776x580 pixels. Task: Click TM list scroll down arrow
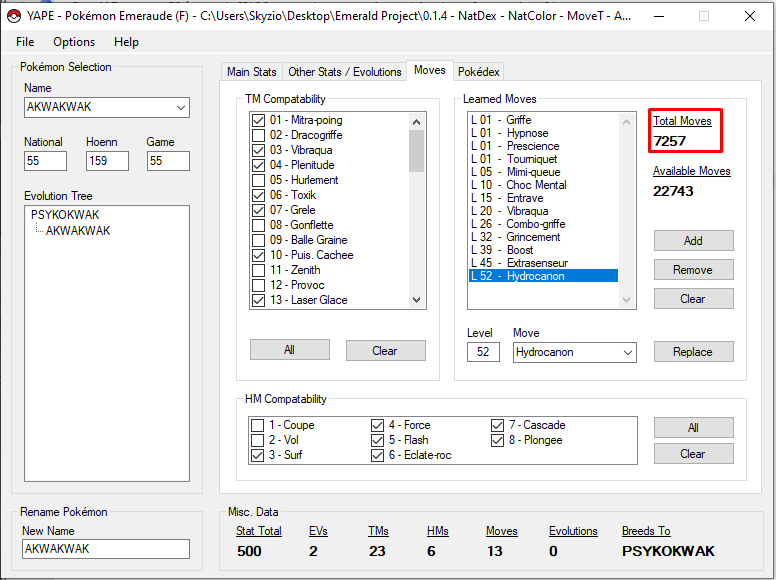point(417,300)
